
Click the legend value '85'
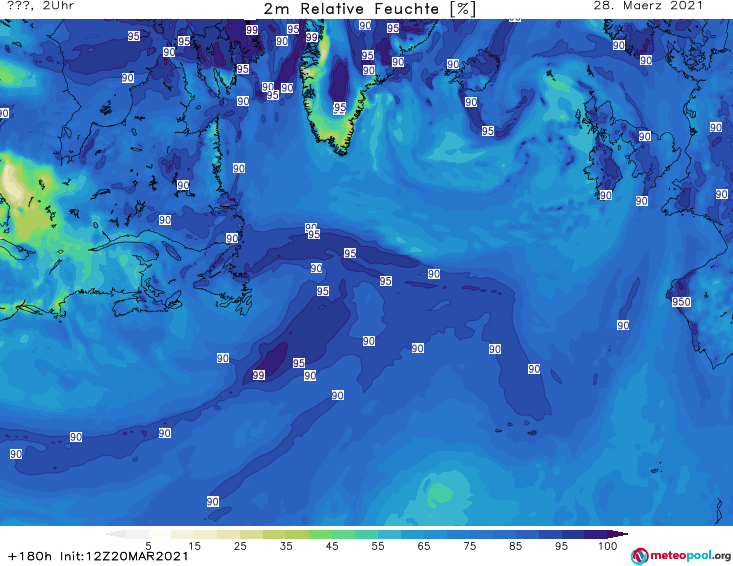(516, 546)
